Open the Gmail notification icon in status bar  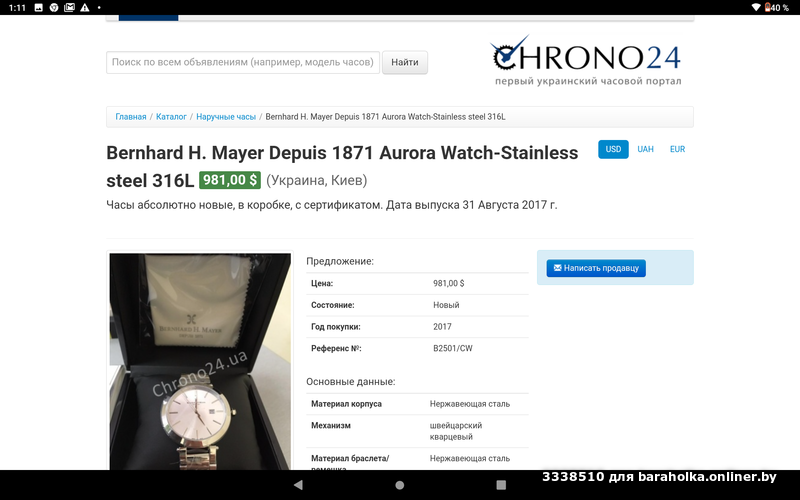[x=69, y=7]
